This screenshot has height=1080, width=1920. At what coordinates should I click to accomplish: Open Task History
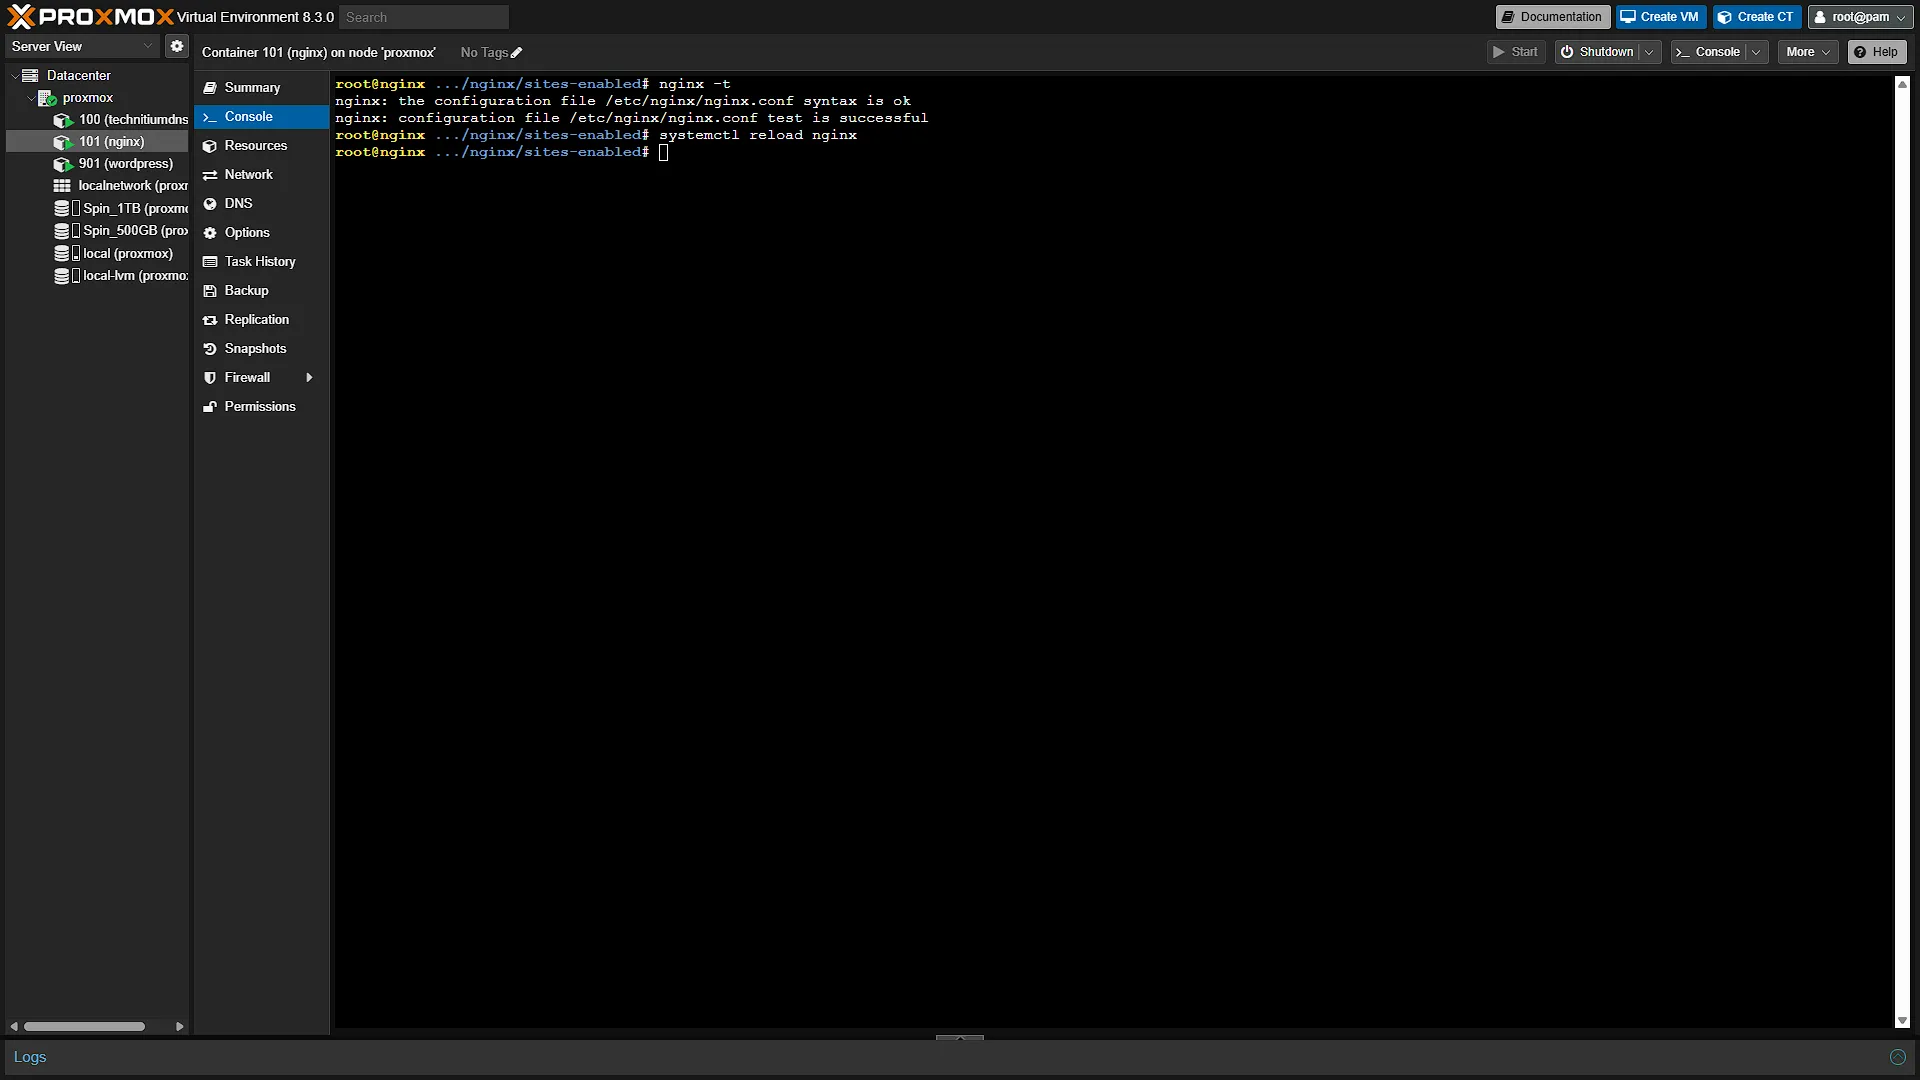(x=261, y=262)
